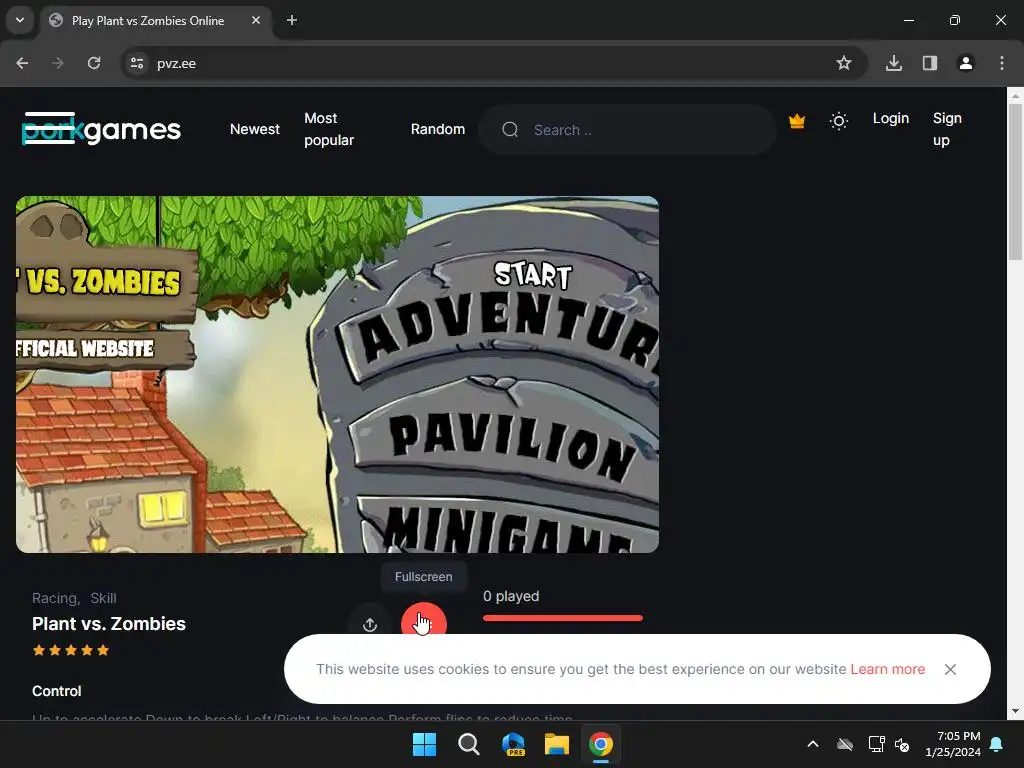Open the Newest games page

point(255,129)
